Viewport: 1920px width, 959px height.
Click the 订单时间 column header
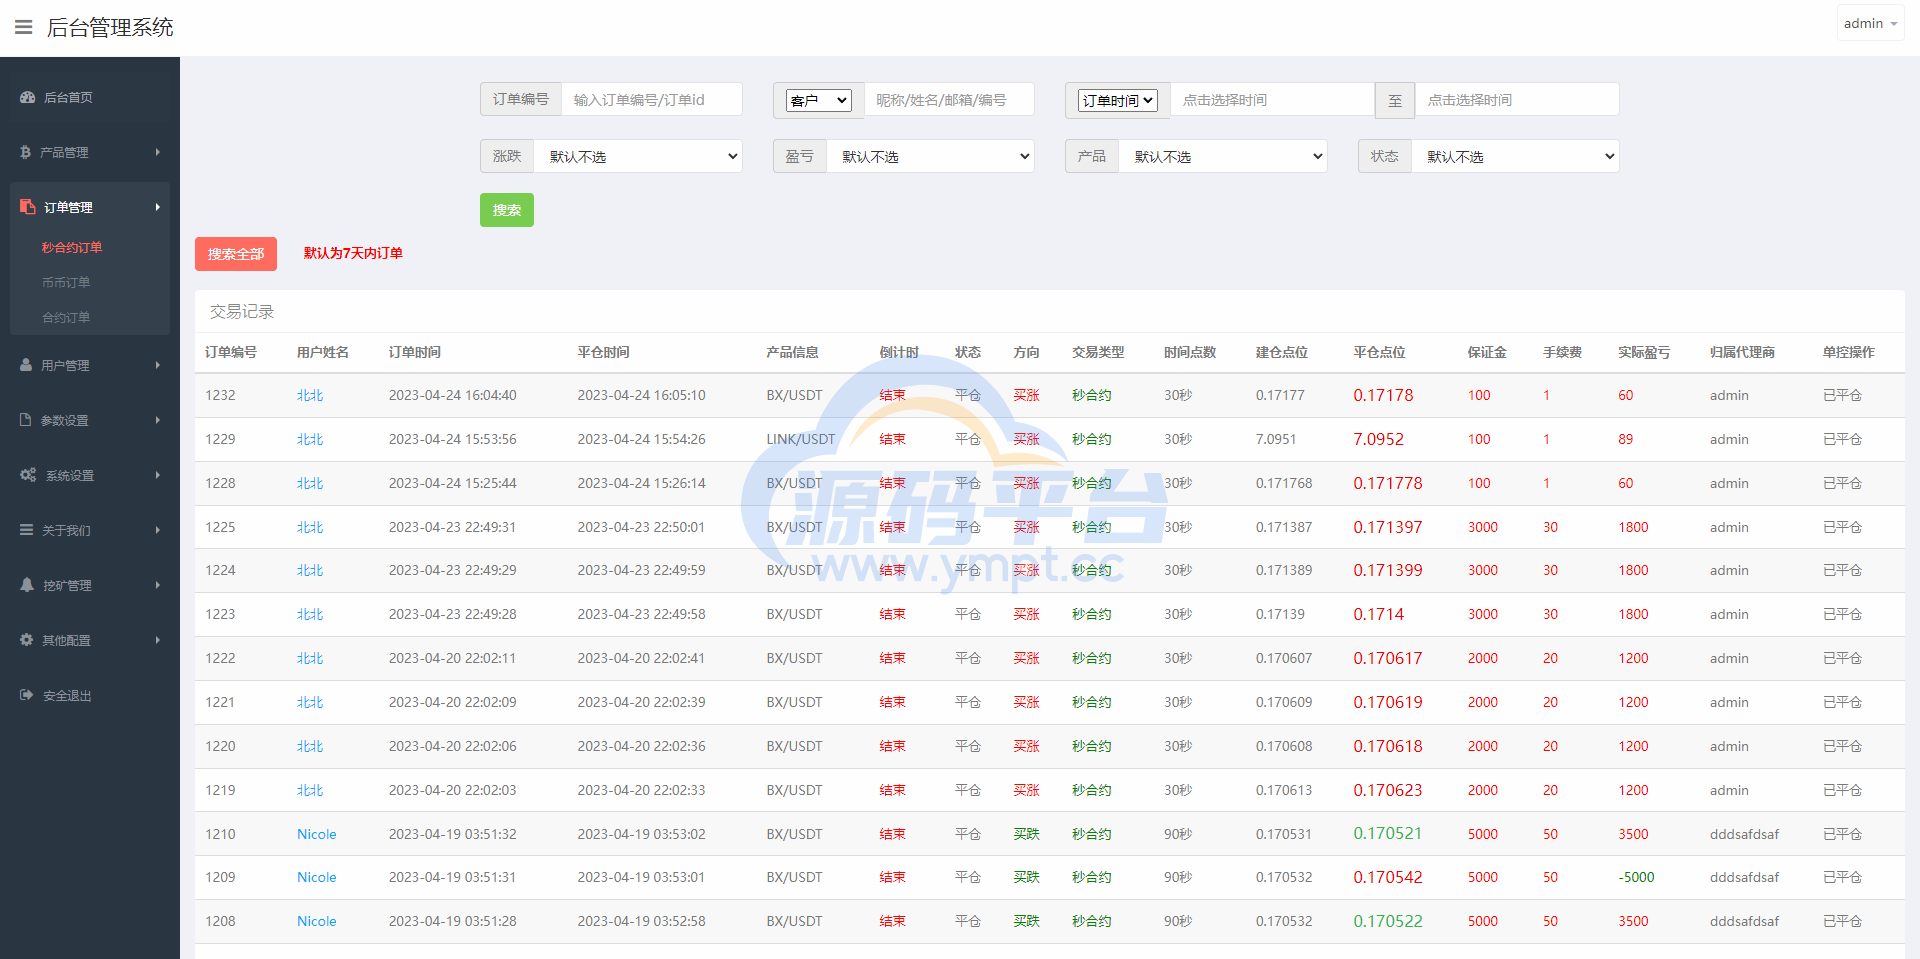[x=415, y=352]
